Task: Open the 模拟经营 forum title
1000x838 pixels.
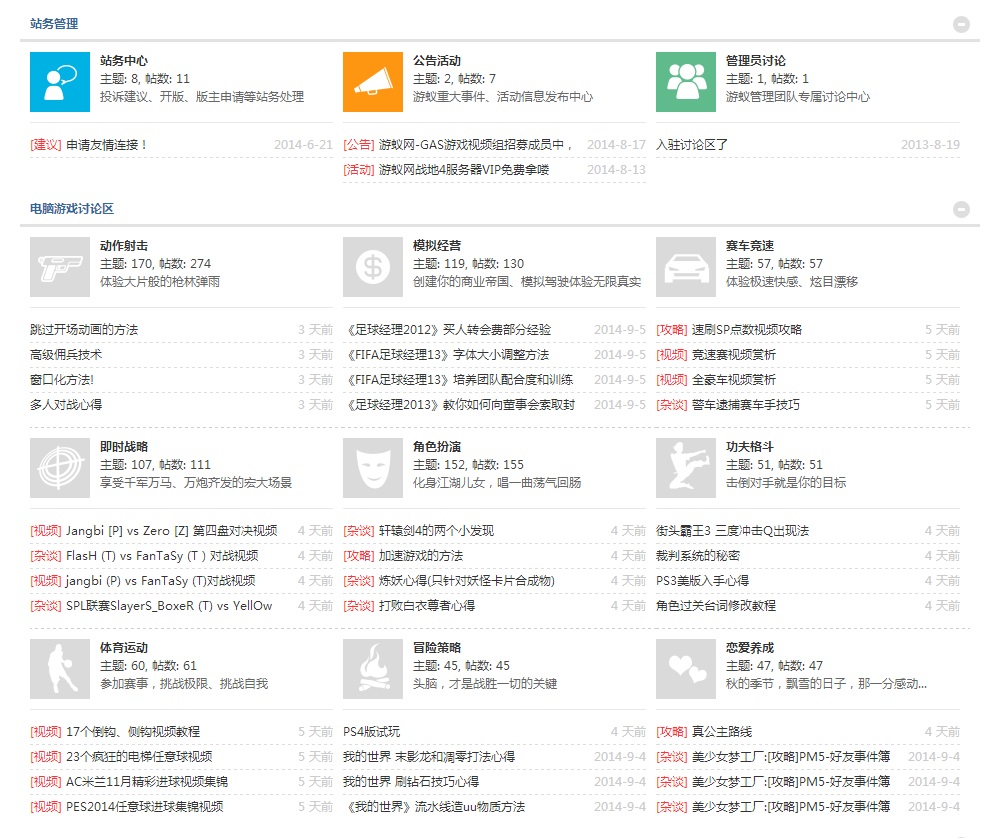Action: [437, 246]
